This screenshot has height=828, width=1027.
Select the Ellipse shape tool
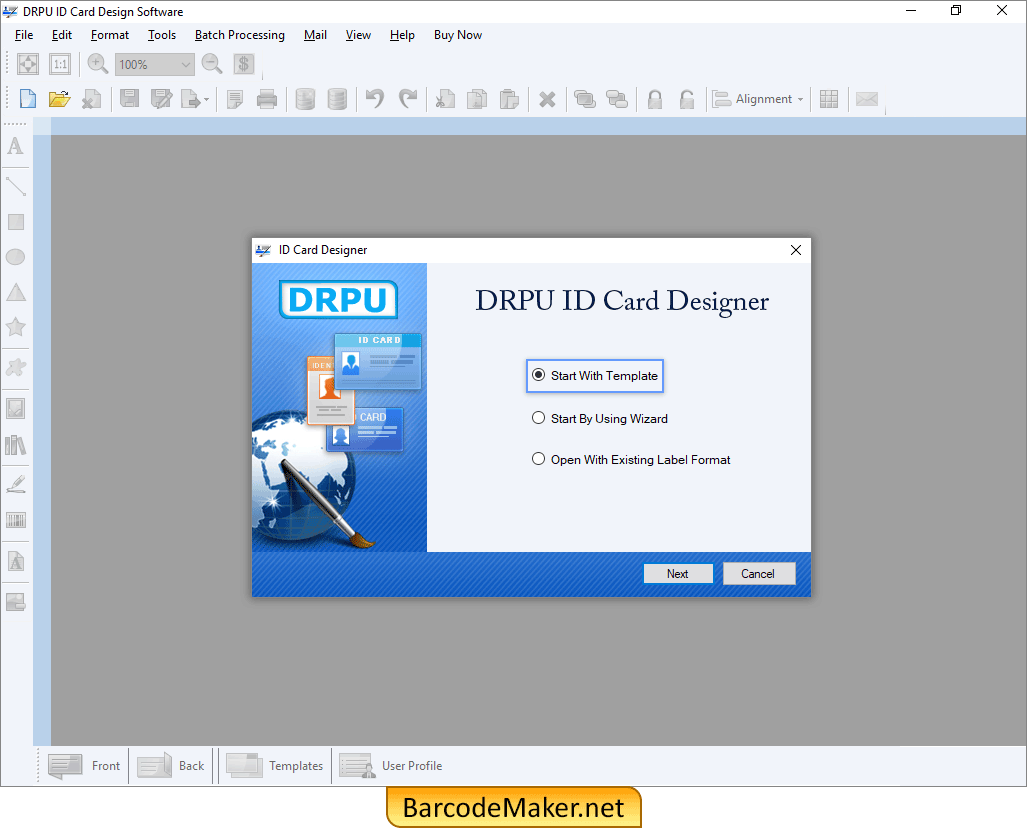pos(16,257)
